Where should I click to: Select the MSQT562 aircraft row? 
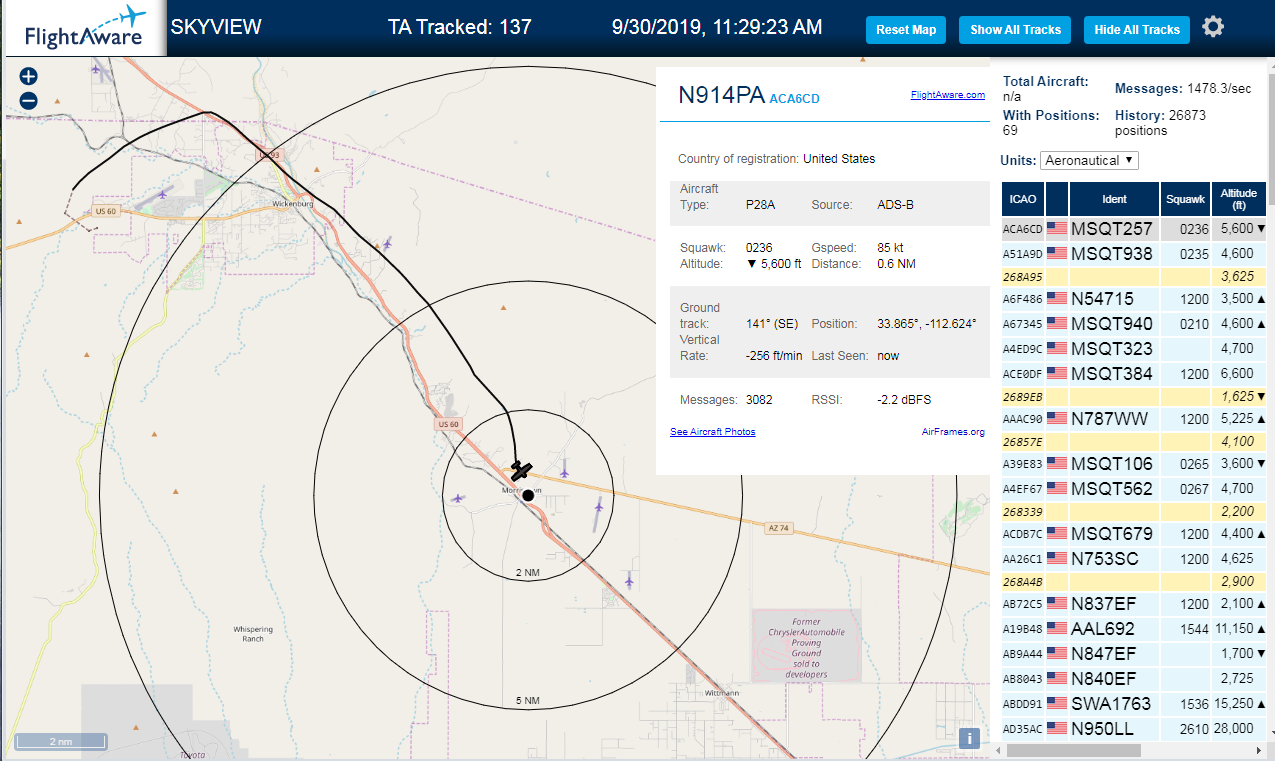(1134, 488)
